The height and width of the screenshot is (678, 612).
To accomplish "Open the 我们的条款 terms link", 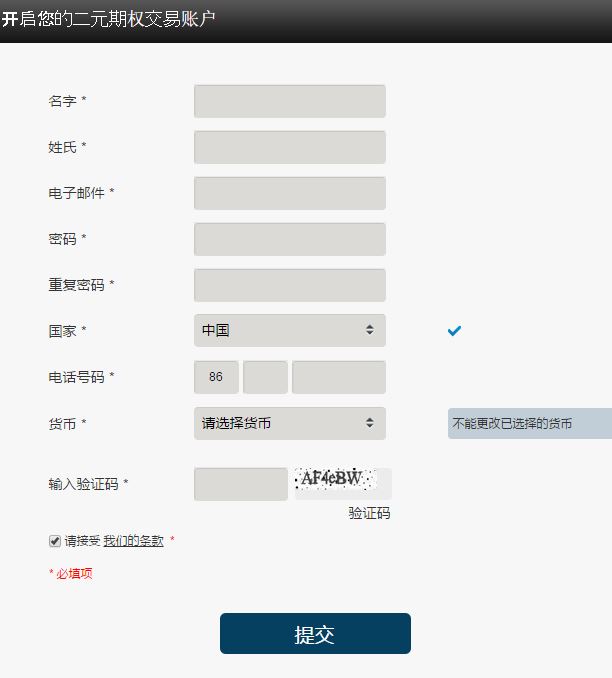I will click(133, 541).
